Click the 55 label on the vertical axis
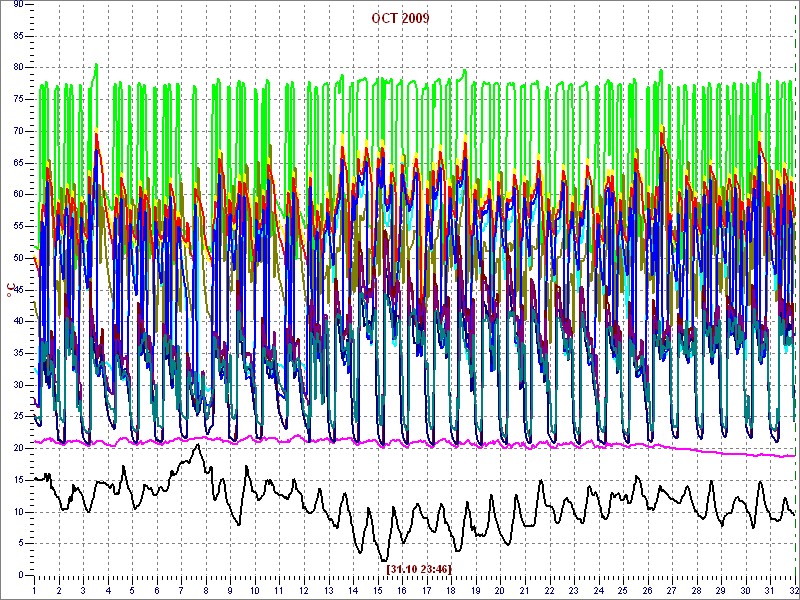Viewport: 800px width, 600px height. [17, 226]
